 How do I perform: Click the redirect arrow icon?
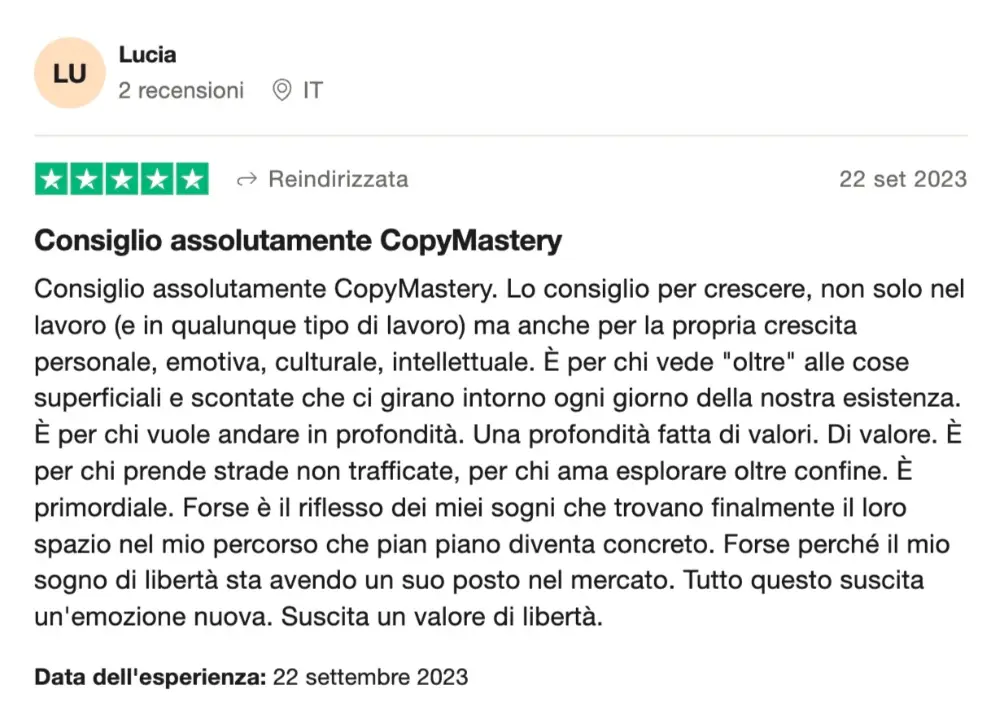point(246,180)
